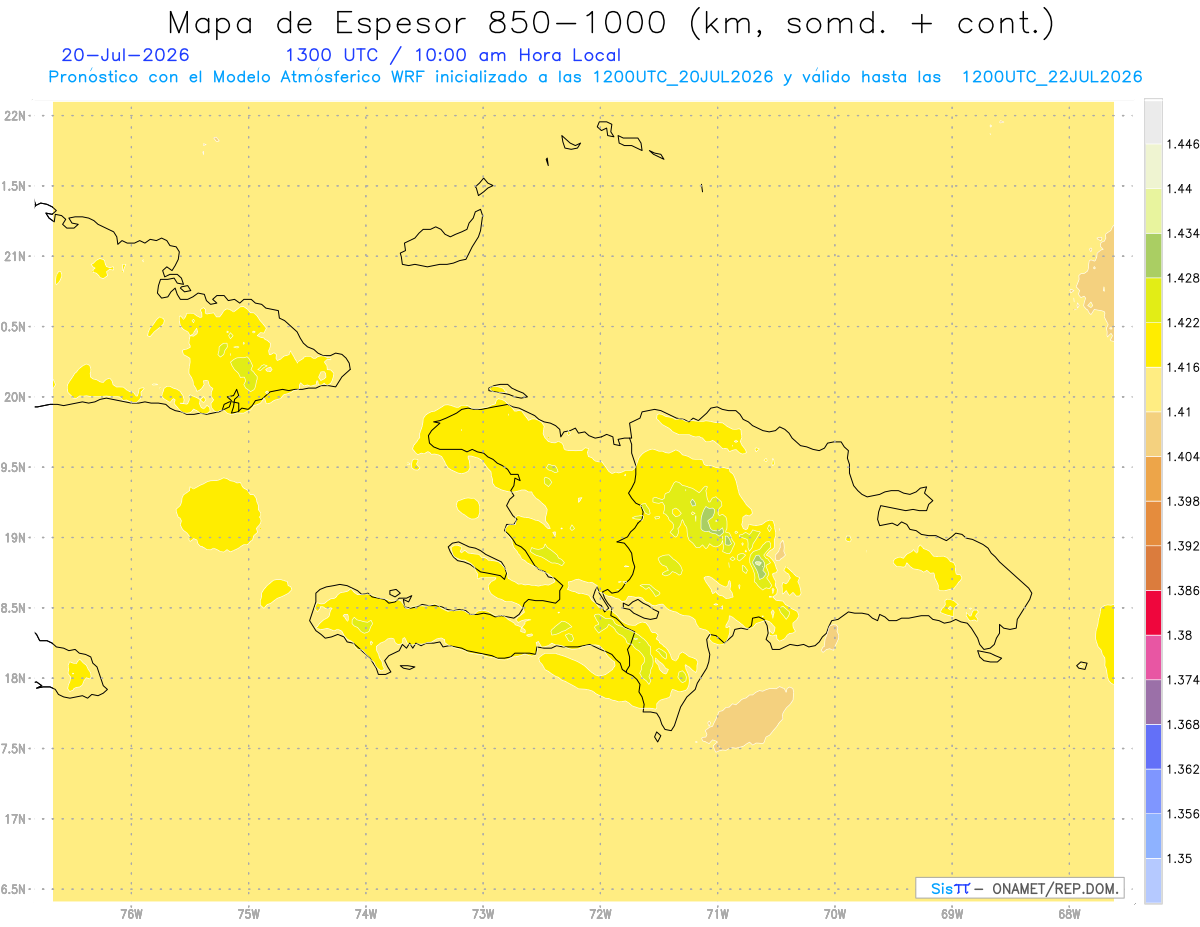Click the colorbar value '1.416'

(x=1183, y=367)
